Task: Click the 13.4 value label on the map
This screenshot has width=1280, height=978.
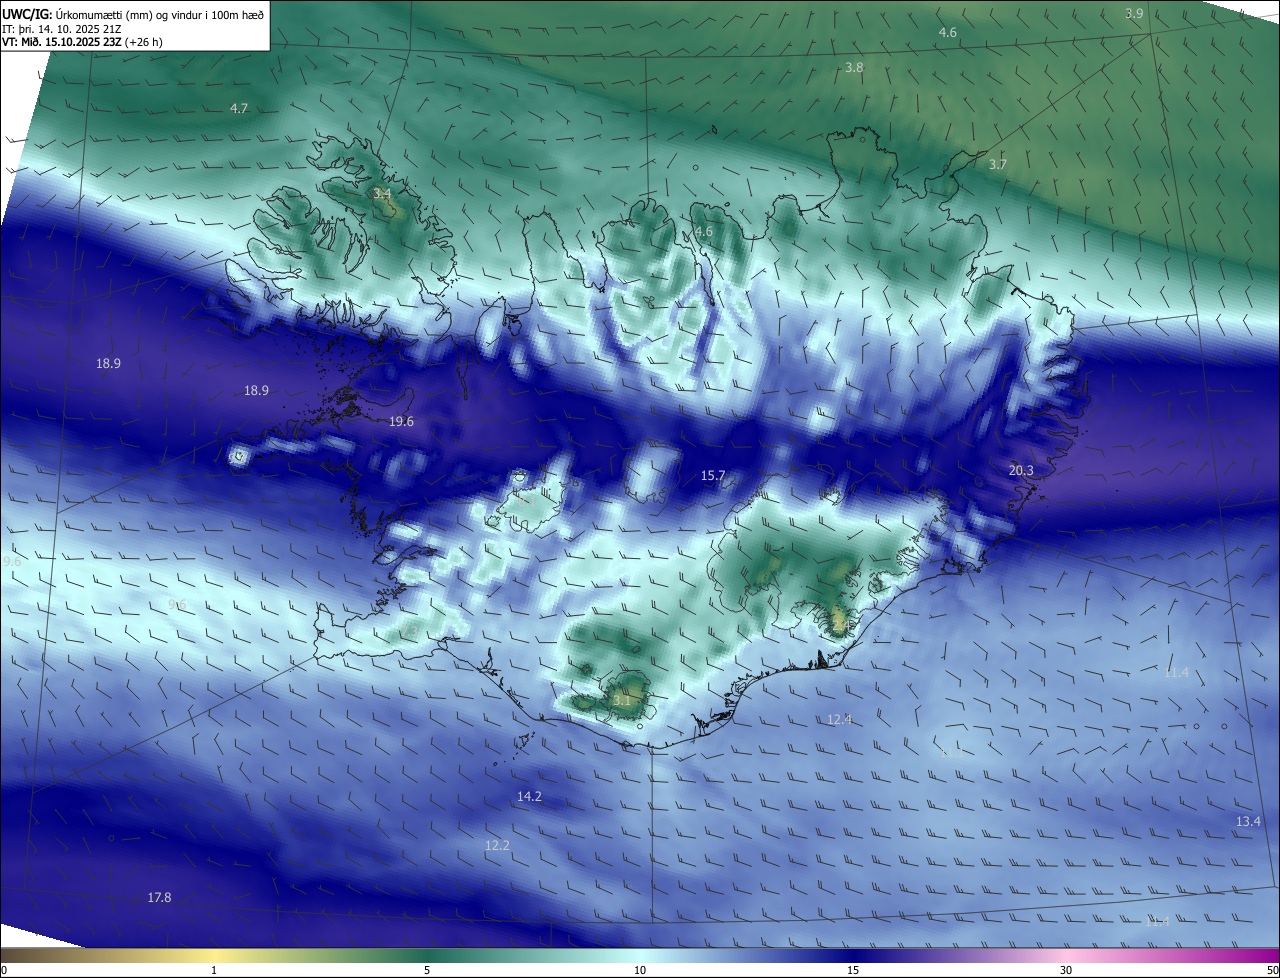Action: click(x=1248, y=822)
